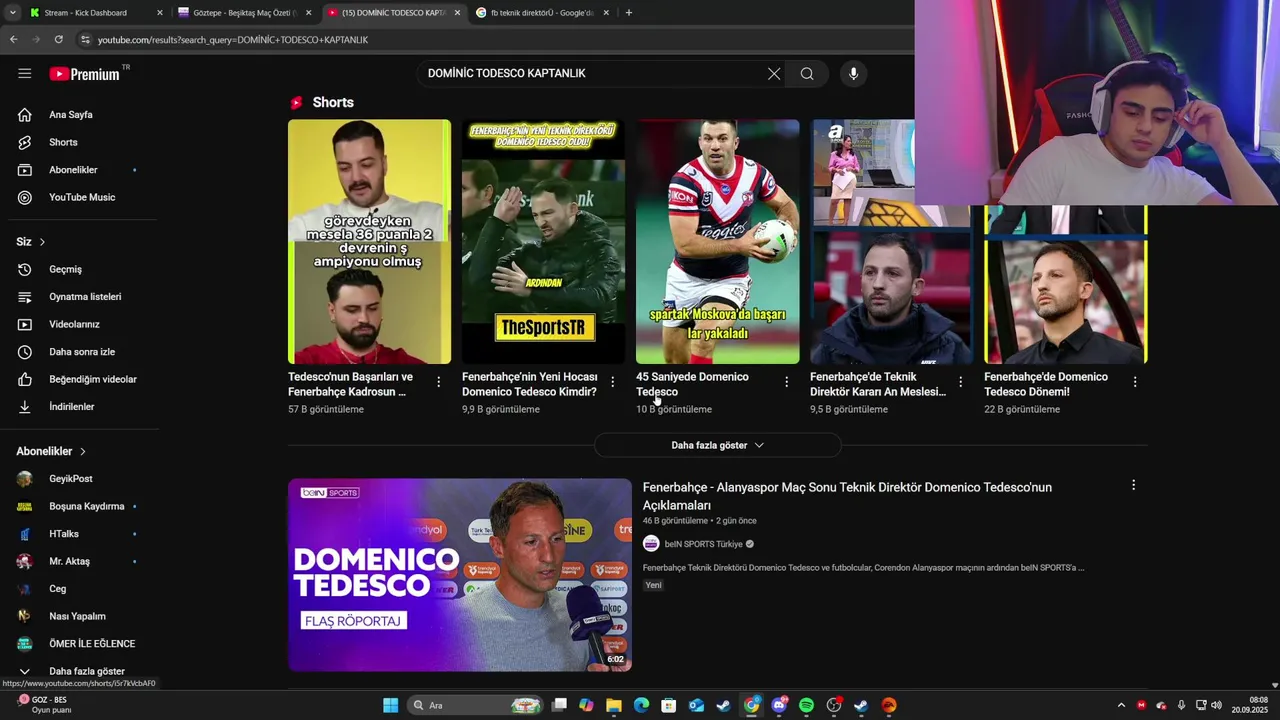Open Daha sonra izle list
Screen dimensions: 1280x720
click(80, 352)
